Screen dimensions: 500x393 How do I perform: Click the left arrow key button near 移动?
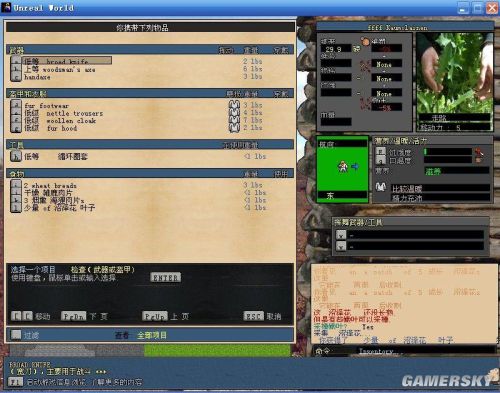(x=16, y=316)
